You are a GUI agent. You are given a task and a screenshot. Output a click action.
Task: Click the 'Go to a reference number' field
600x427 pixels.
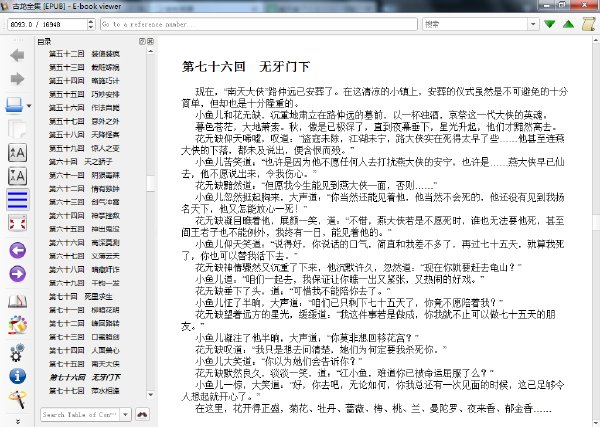coord(259,24)
